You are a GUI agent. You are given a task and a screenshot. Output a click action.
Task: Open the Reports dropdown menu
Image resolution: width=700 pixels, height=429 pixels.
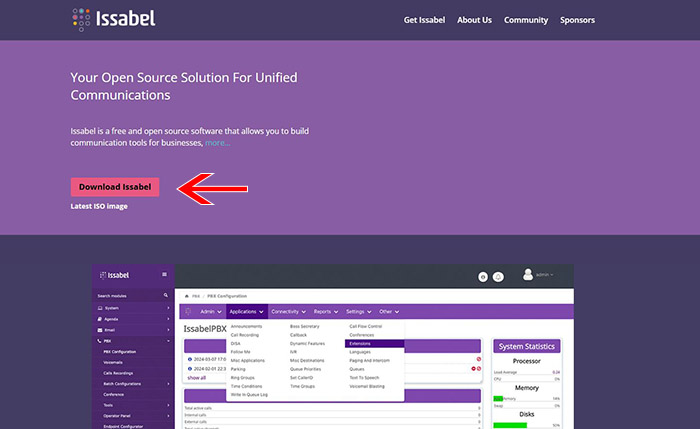[x=326, y=312]
